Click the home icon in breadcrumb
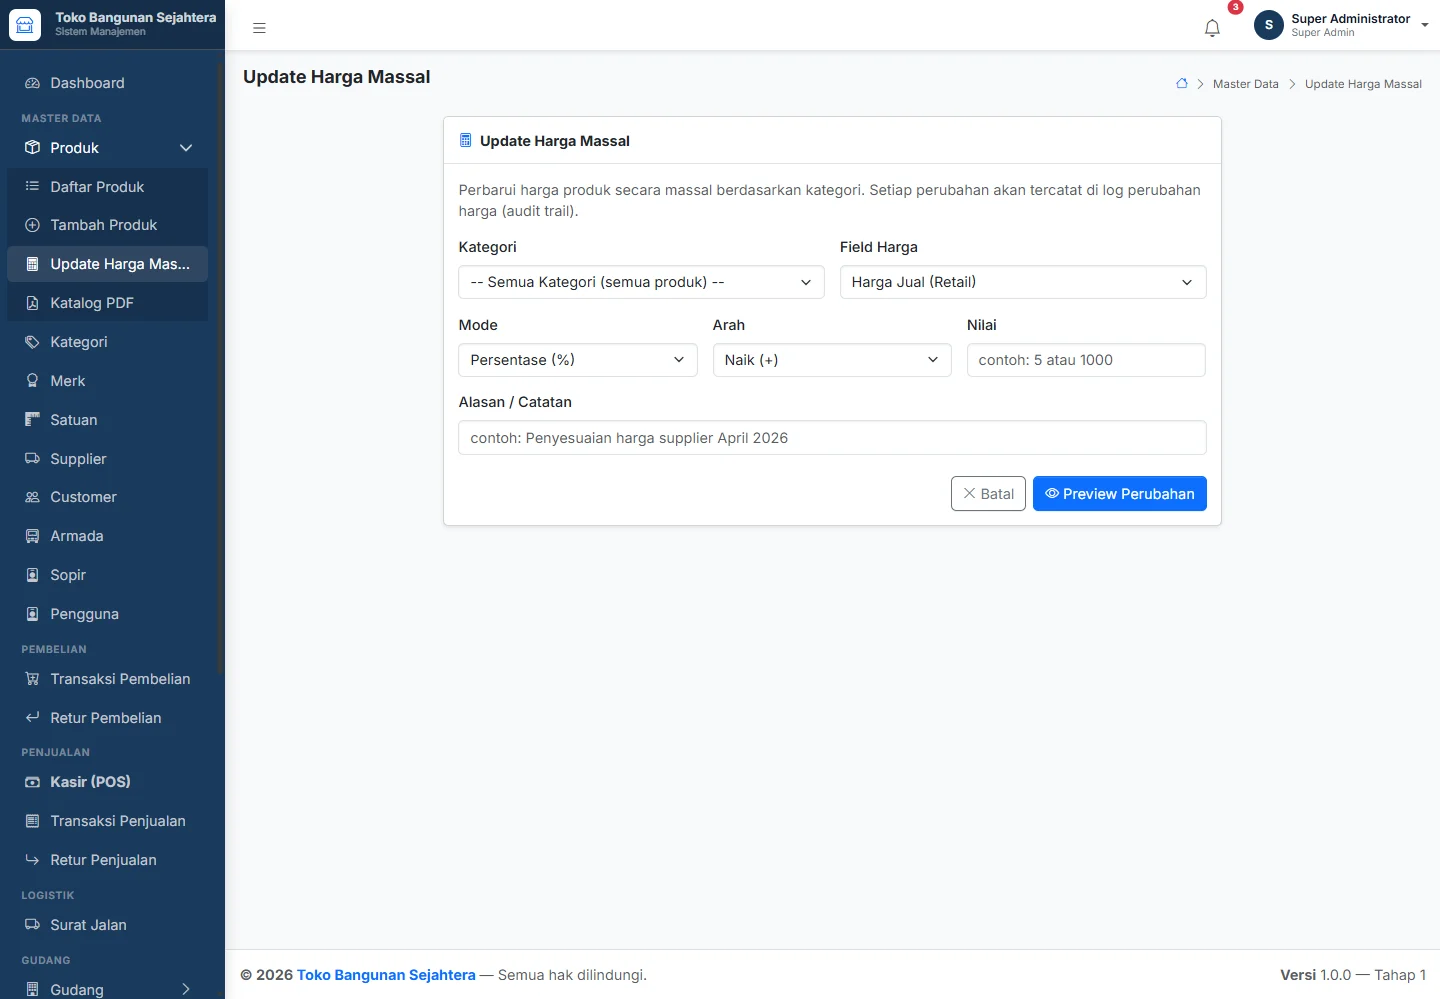The image size is (1440, 999). 1182,84
